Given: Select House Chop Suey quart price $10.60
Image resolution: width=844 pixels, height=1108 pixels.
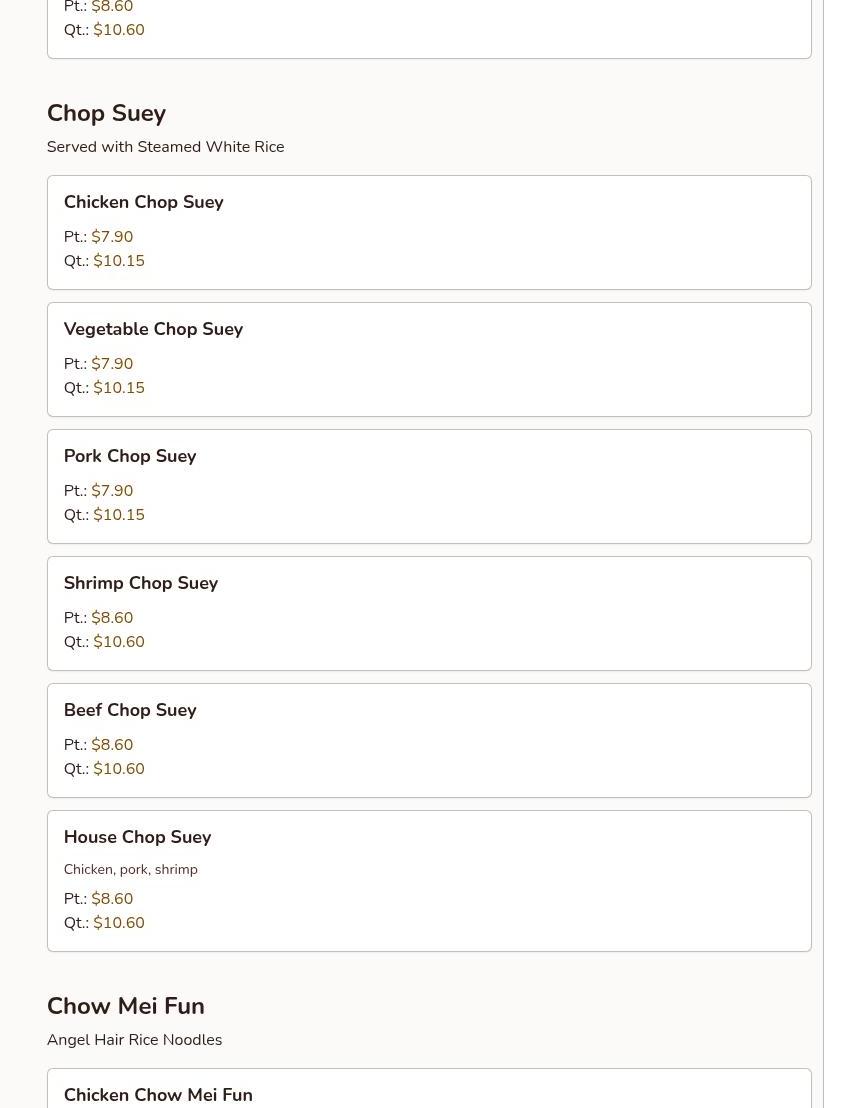Looking at the screenshot, I should tap(119, 923).
